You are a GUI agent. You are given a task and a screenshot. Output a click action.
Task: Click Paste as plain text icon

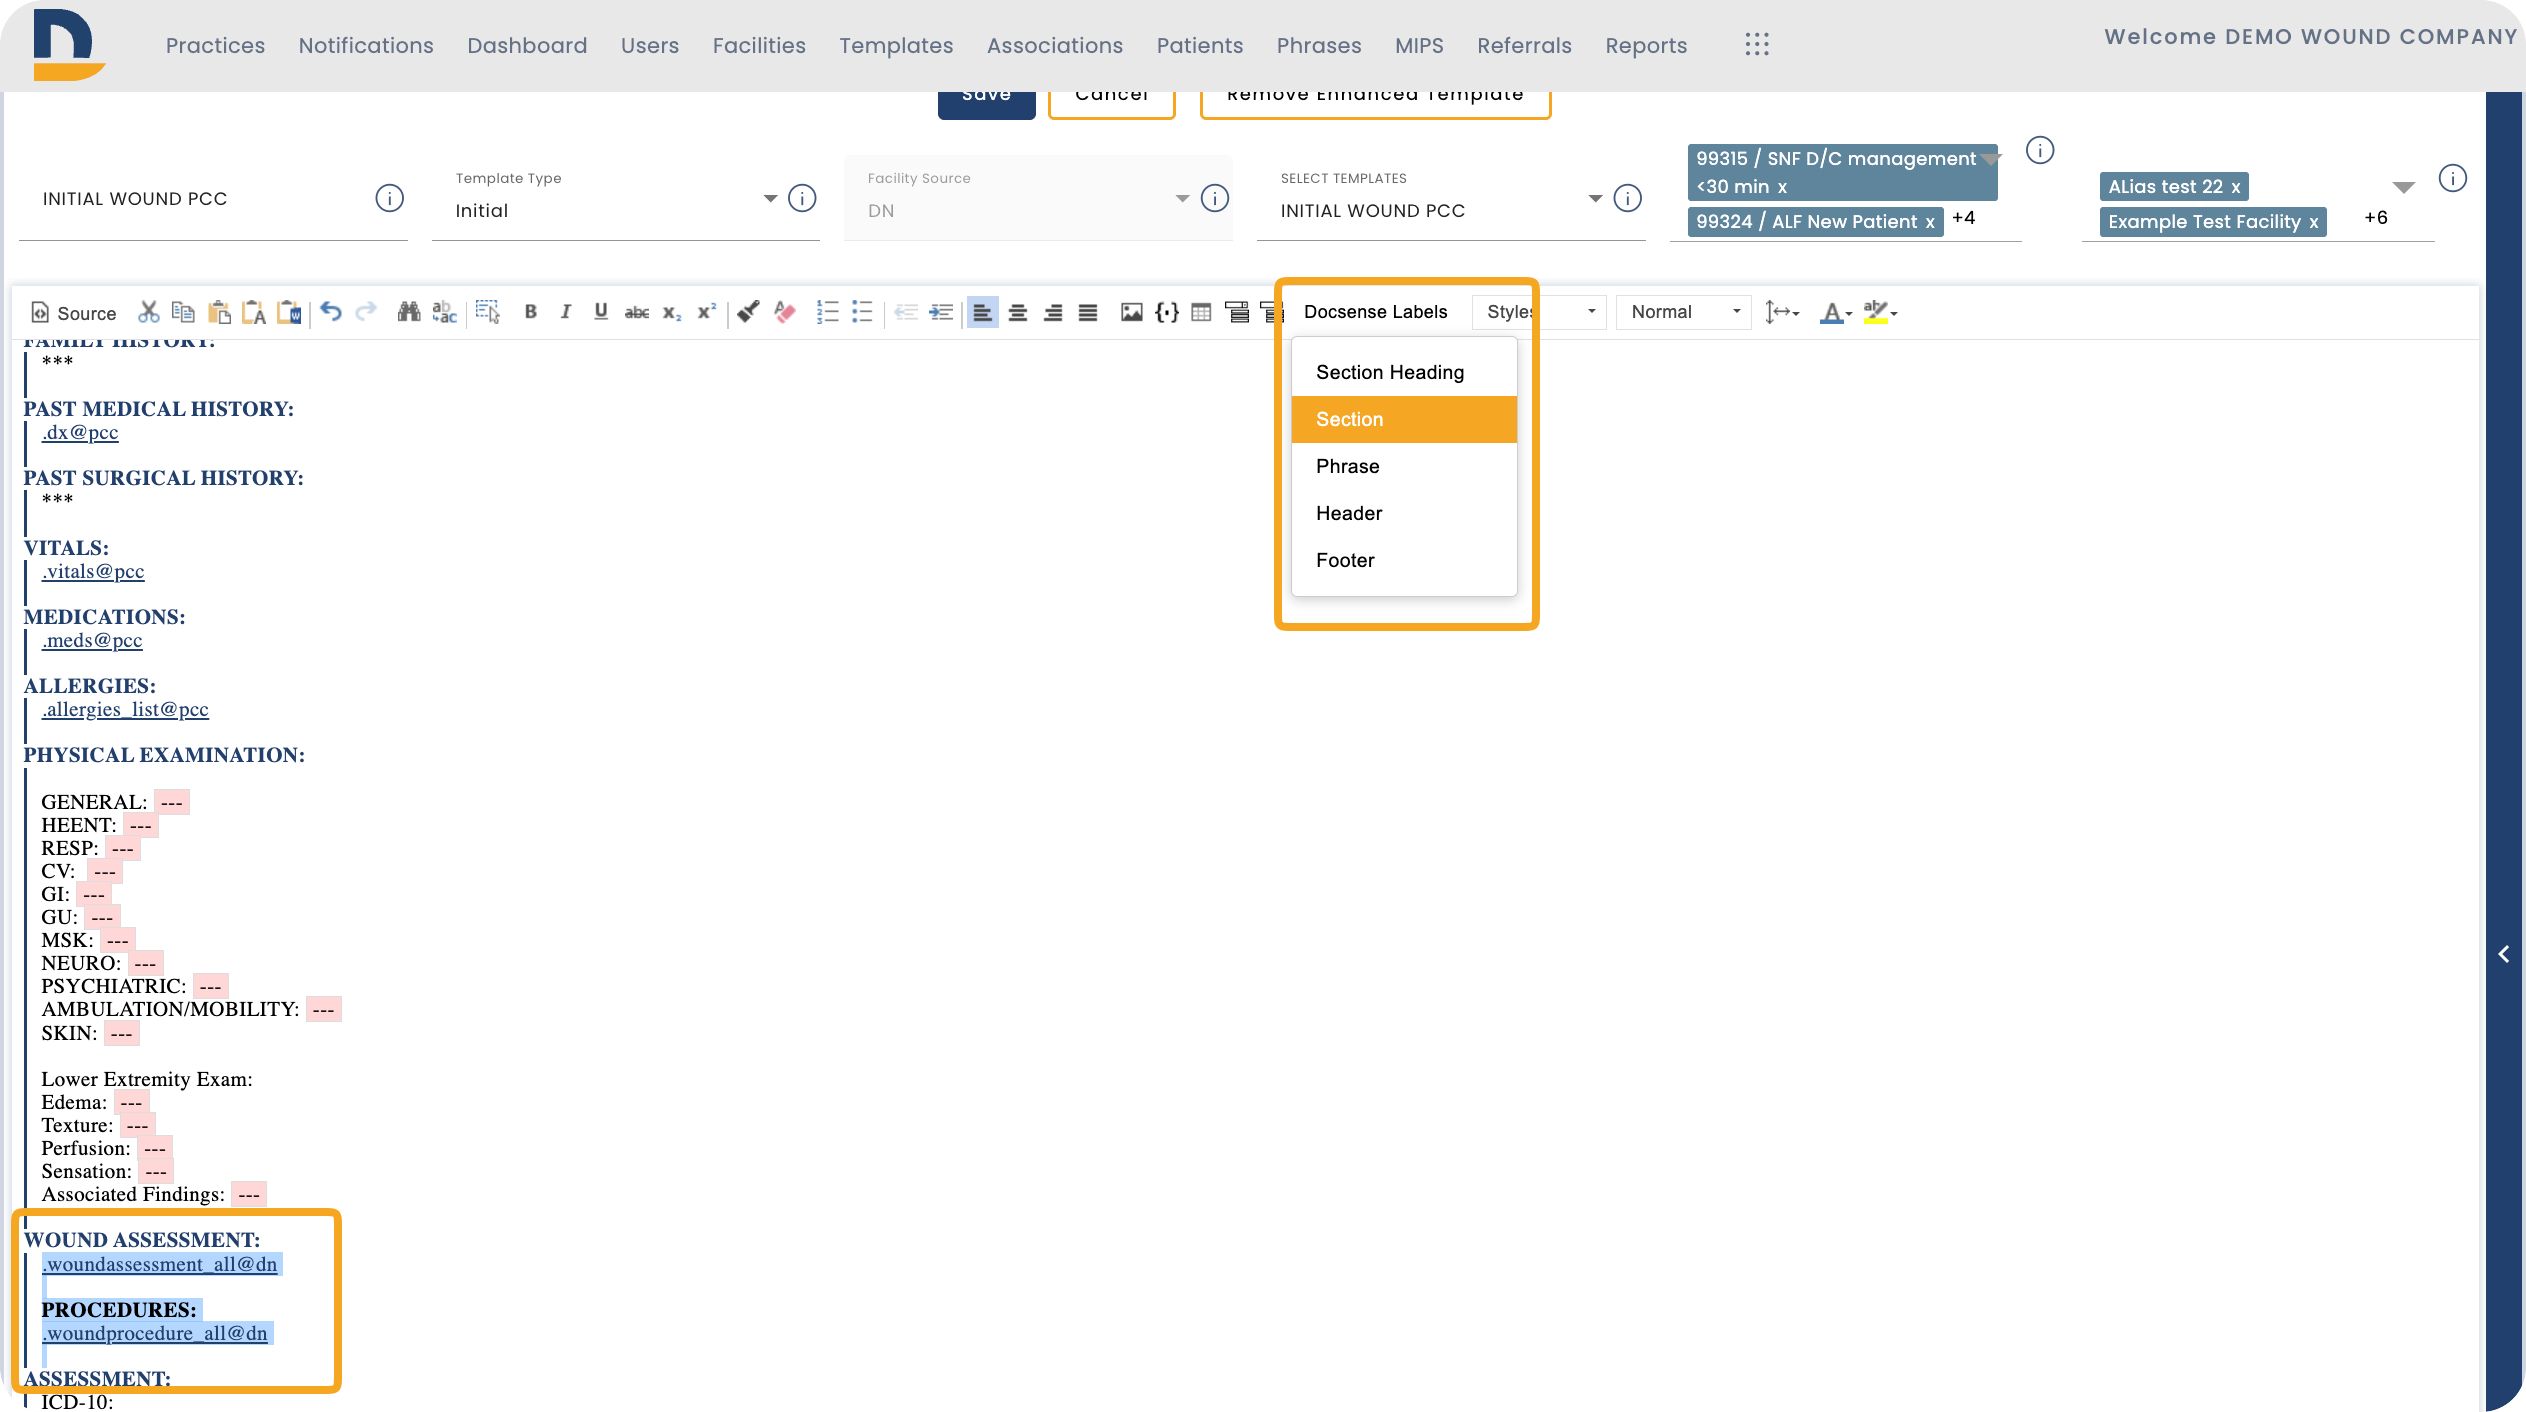tap(254, 312)
